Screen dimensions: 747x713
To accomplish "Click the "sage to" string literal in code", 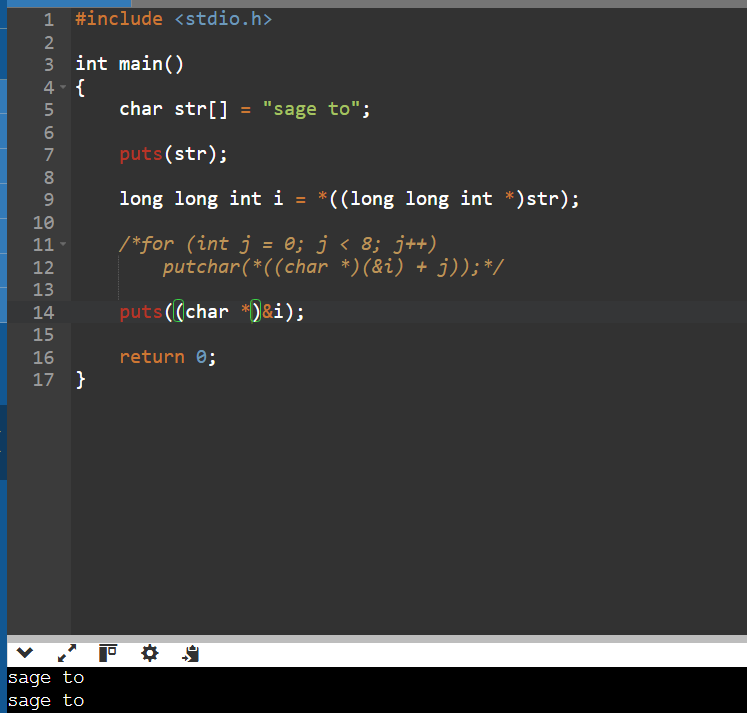I will (x=312, y=109).
